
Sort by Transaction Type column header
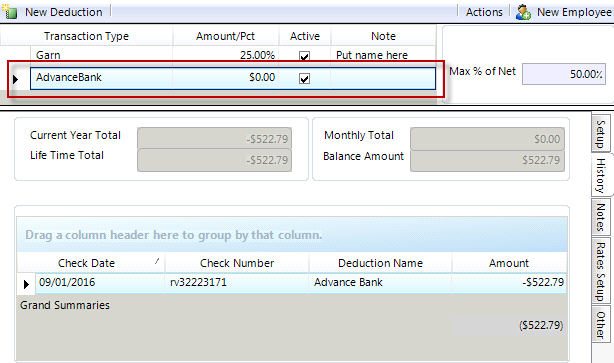point(86,36)
